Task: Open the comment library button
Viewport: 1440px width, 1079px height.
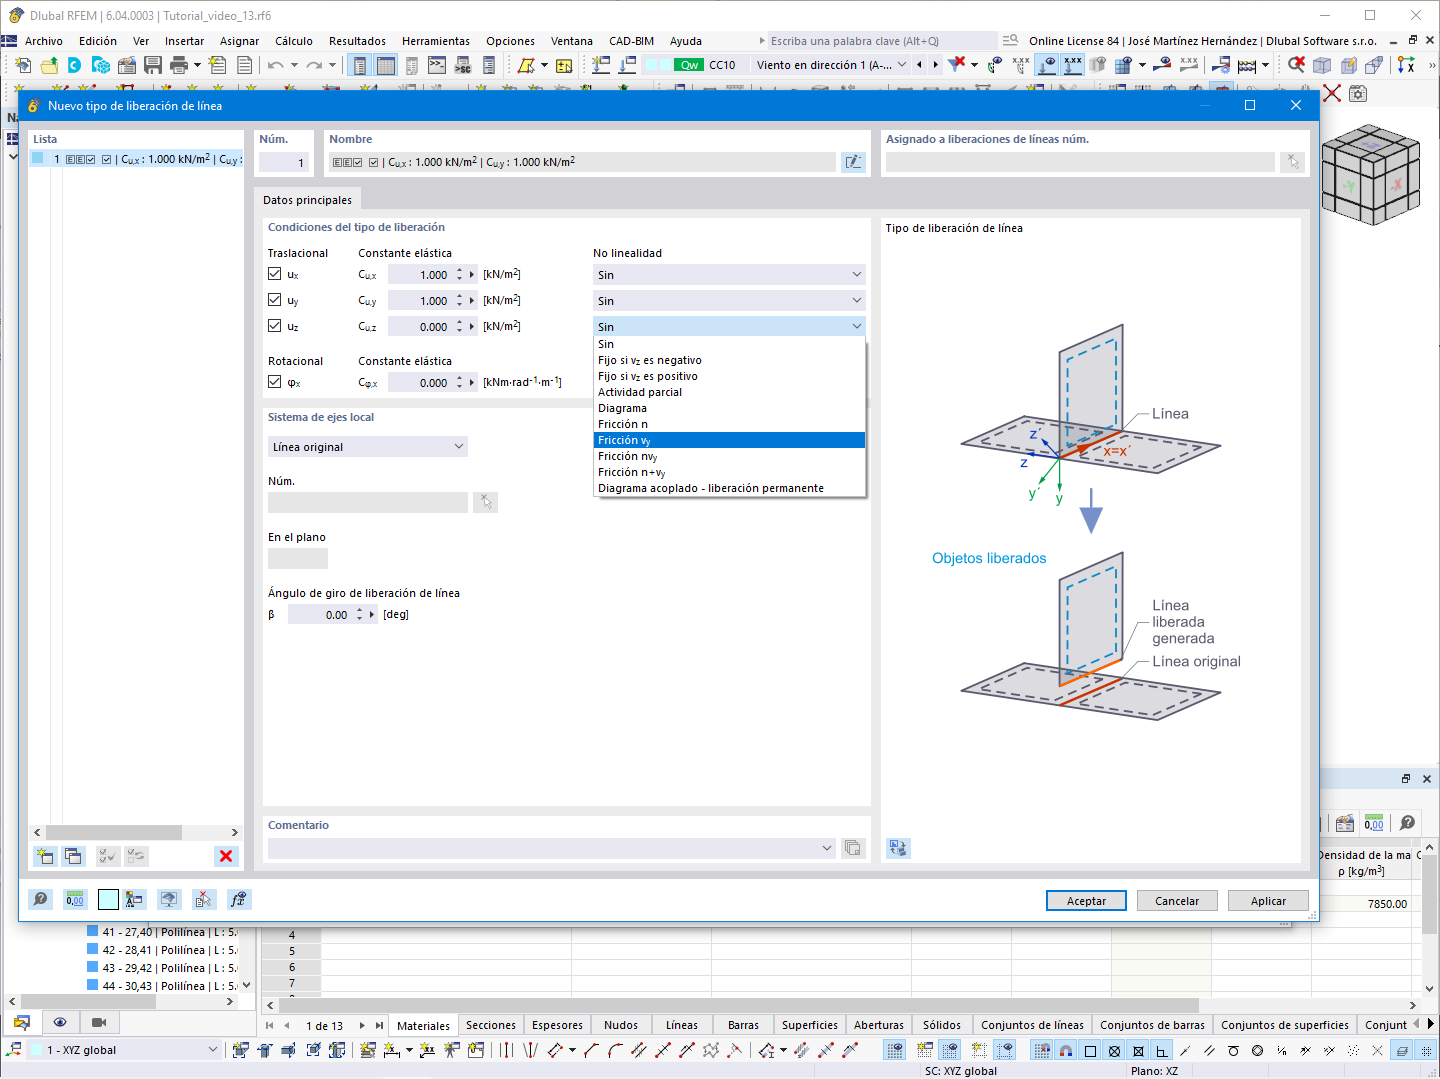Action: point(853,848)
